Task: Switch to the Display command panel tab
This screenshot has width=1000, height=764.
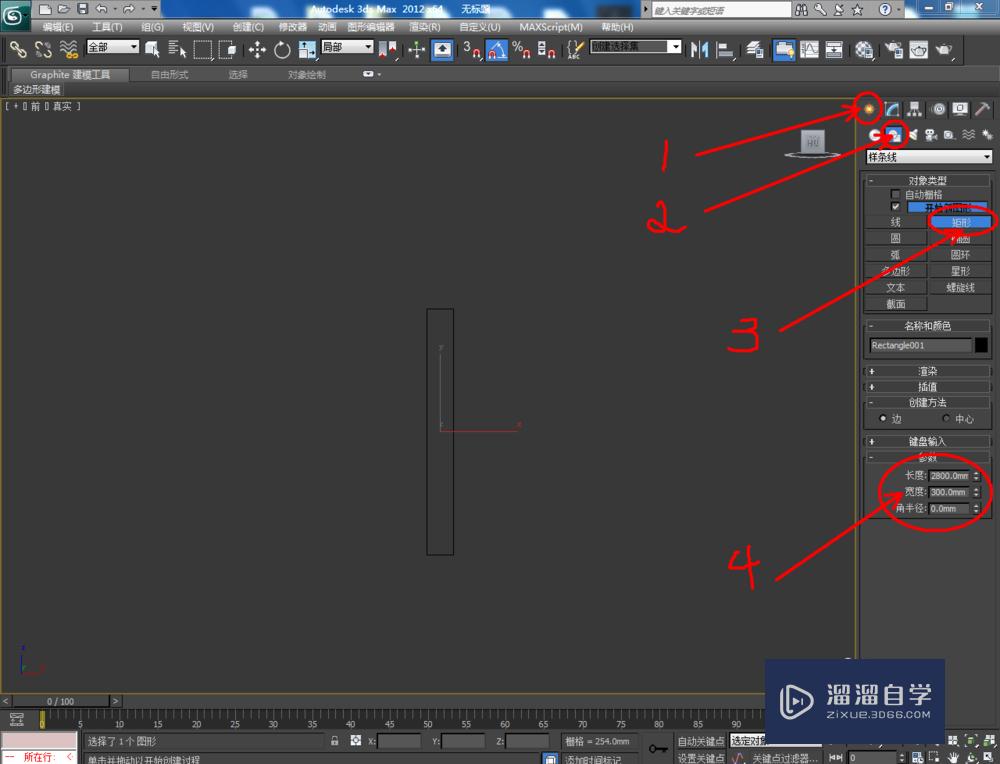Action: [960, 109]
